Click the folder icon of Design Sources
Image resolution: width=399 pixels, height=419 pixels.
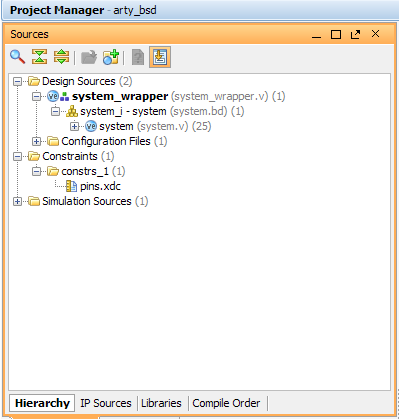pos(34,81)
